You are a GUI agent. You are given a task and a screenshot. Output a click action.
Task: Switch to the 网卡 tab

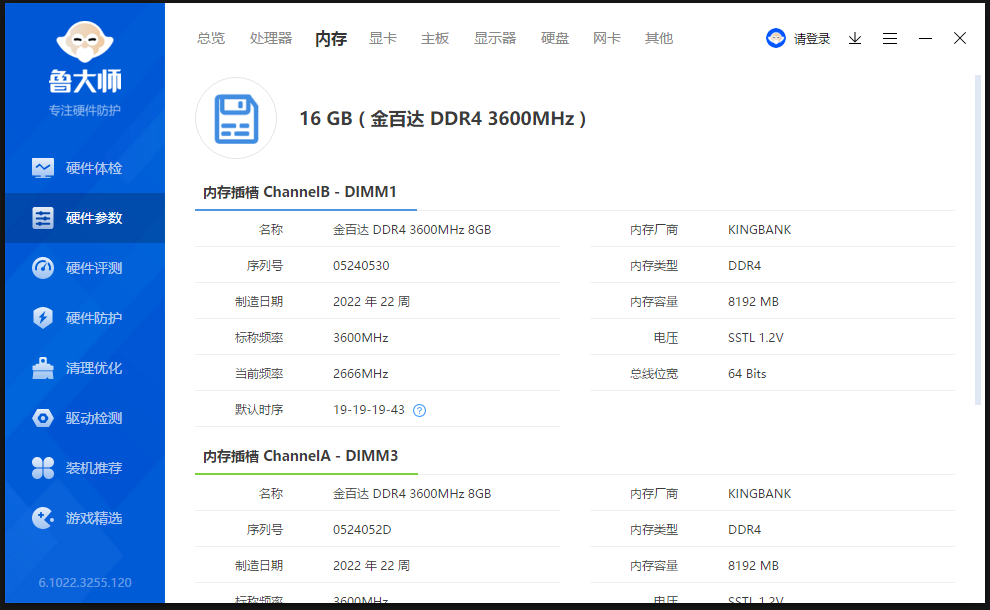point(607,39)
